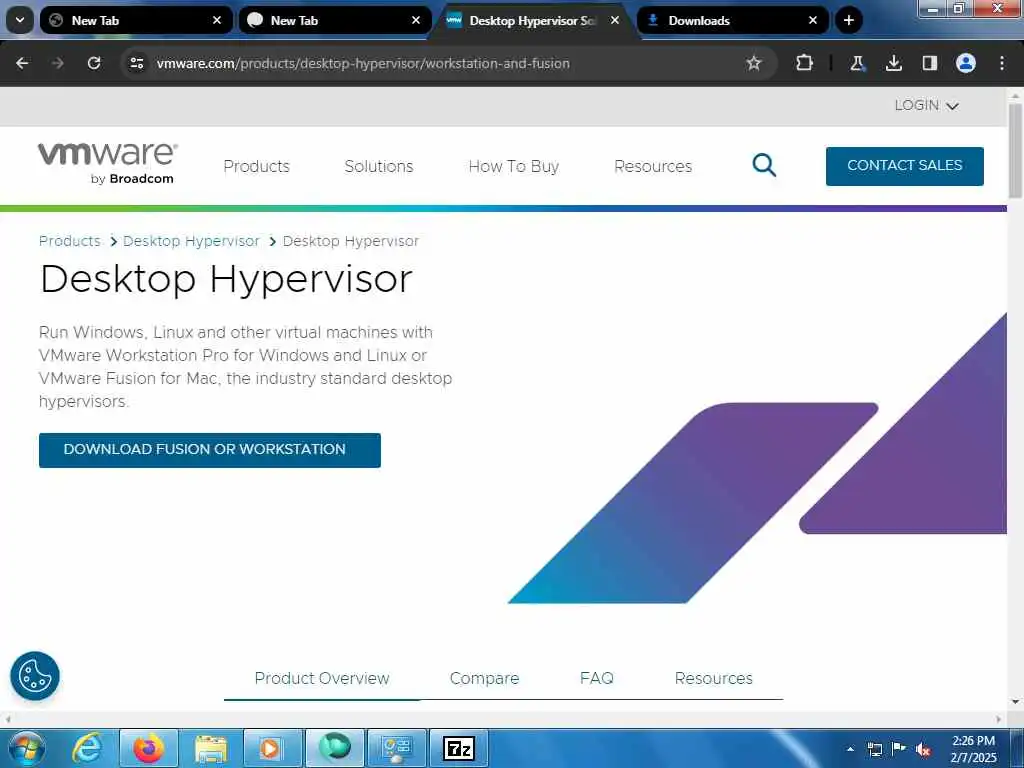Open the browser downloads icon
This screenshot has width=1024, height=768.
click(893, 63)
